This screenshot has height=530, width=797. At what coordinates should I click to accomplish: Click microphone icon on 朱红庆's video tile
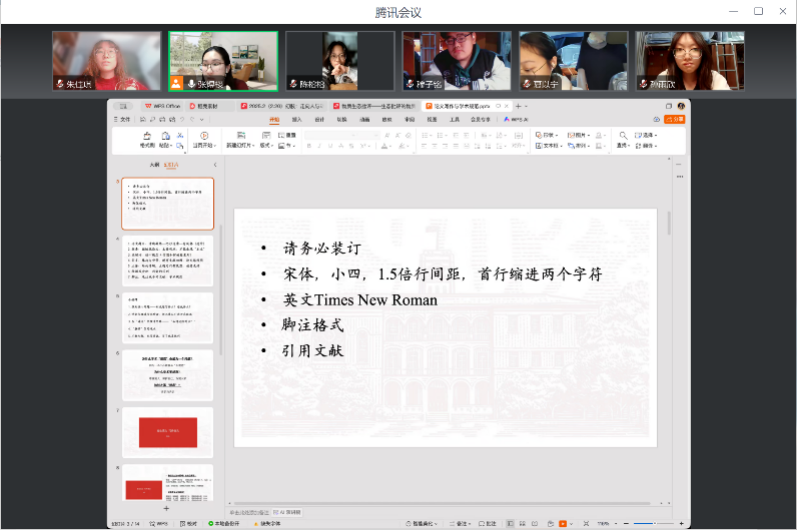point(60,84)
